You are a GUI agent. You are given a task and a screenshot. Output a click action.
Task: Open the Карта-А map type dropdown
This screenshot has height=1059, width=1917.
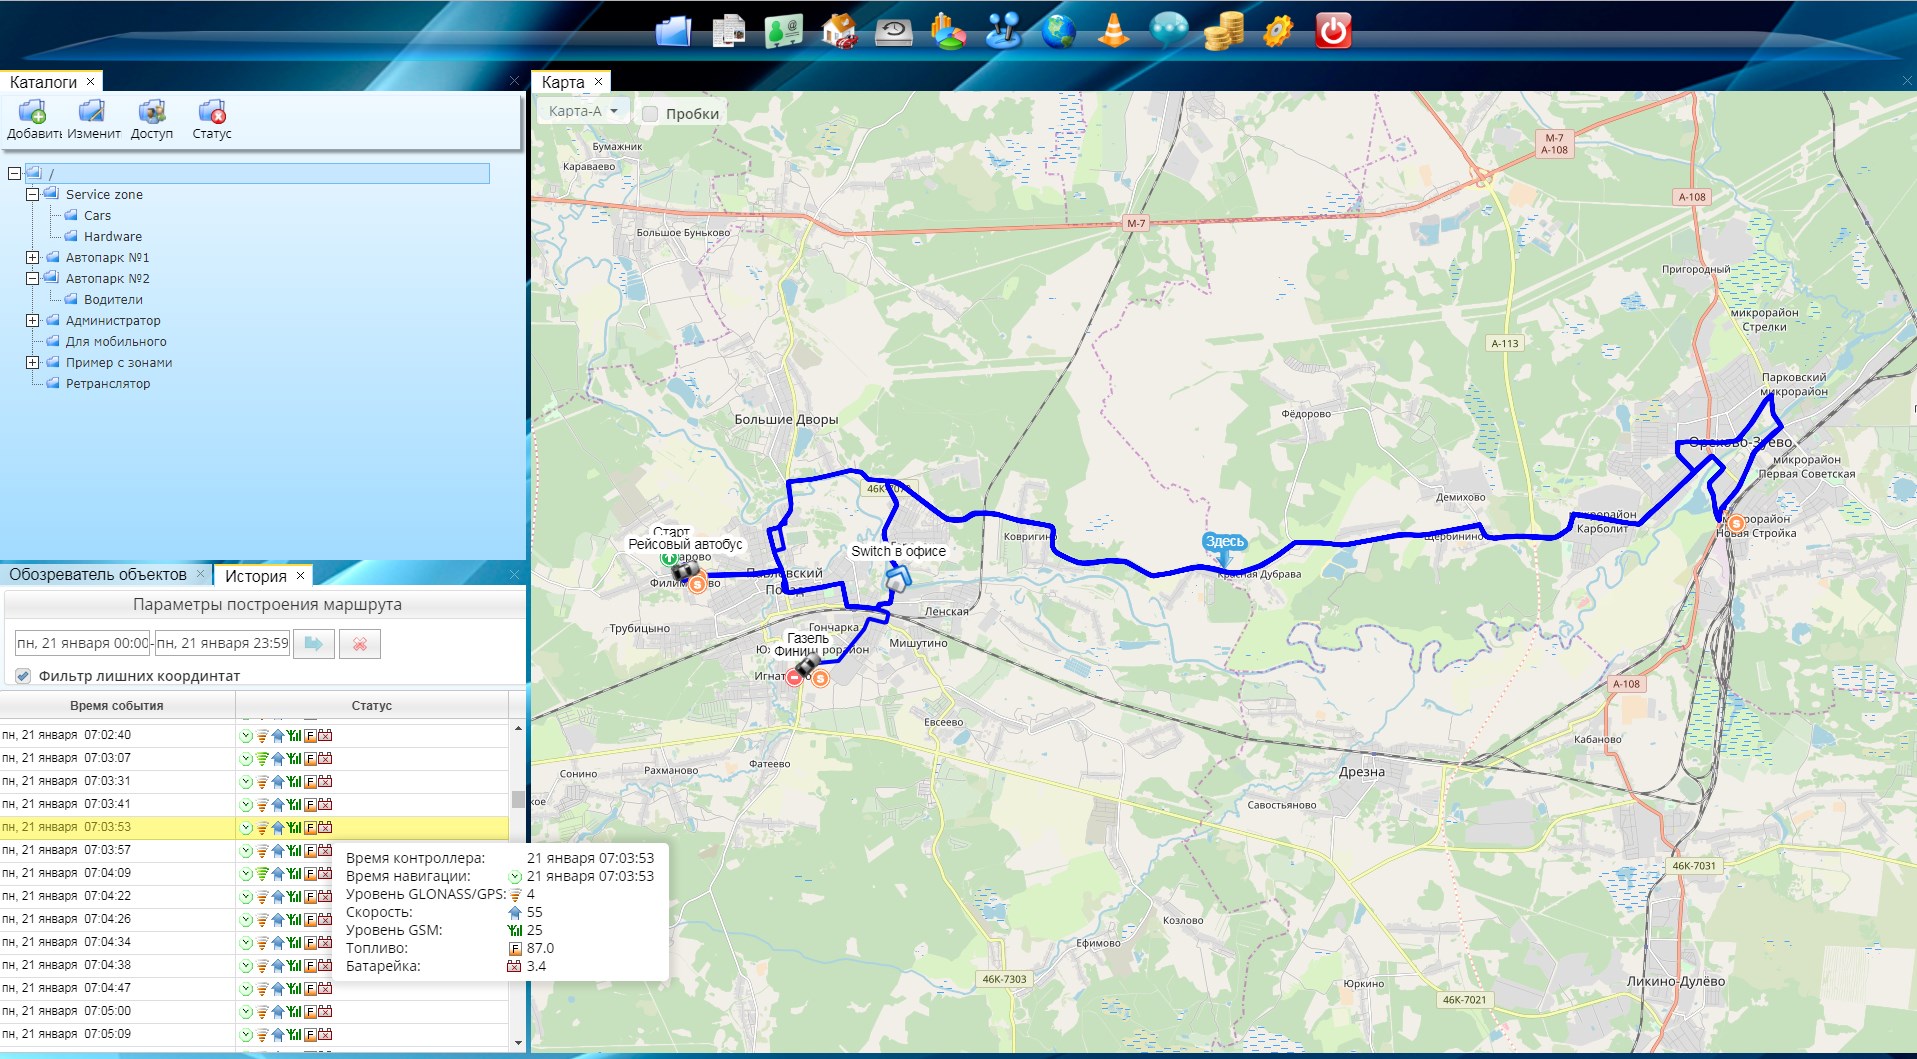pyautogui.click(x=583, y=111)
